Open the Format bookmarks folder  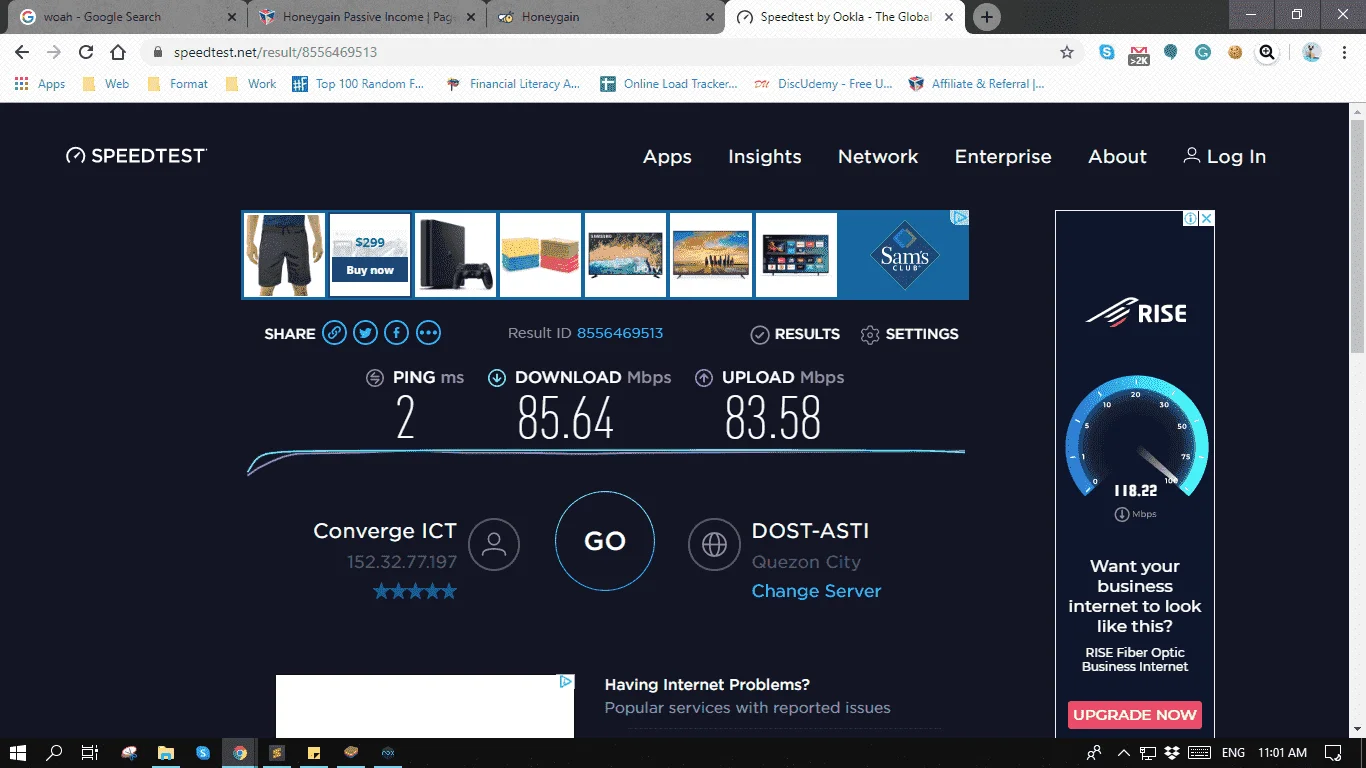point(178,84)
